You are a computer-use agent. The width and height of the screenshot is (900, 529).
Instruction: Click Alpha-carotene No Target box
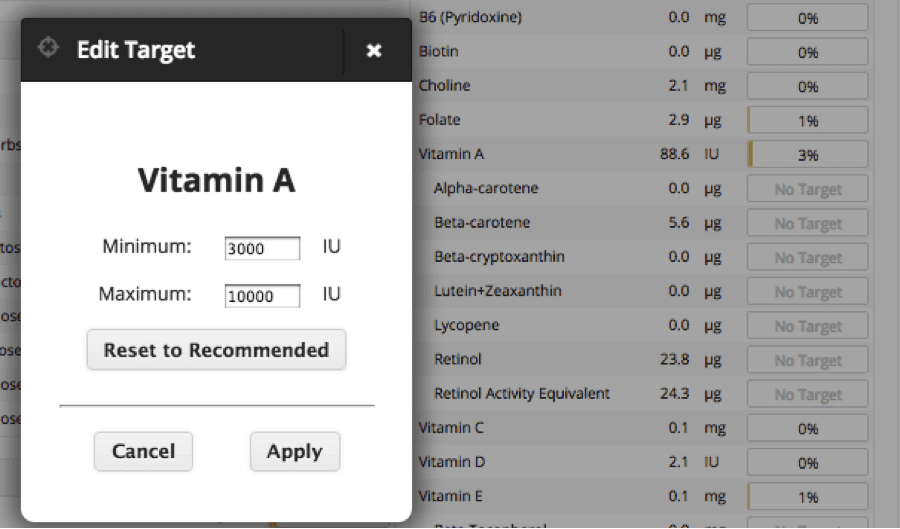(x=808, y=189)
